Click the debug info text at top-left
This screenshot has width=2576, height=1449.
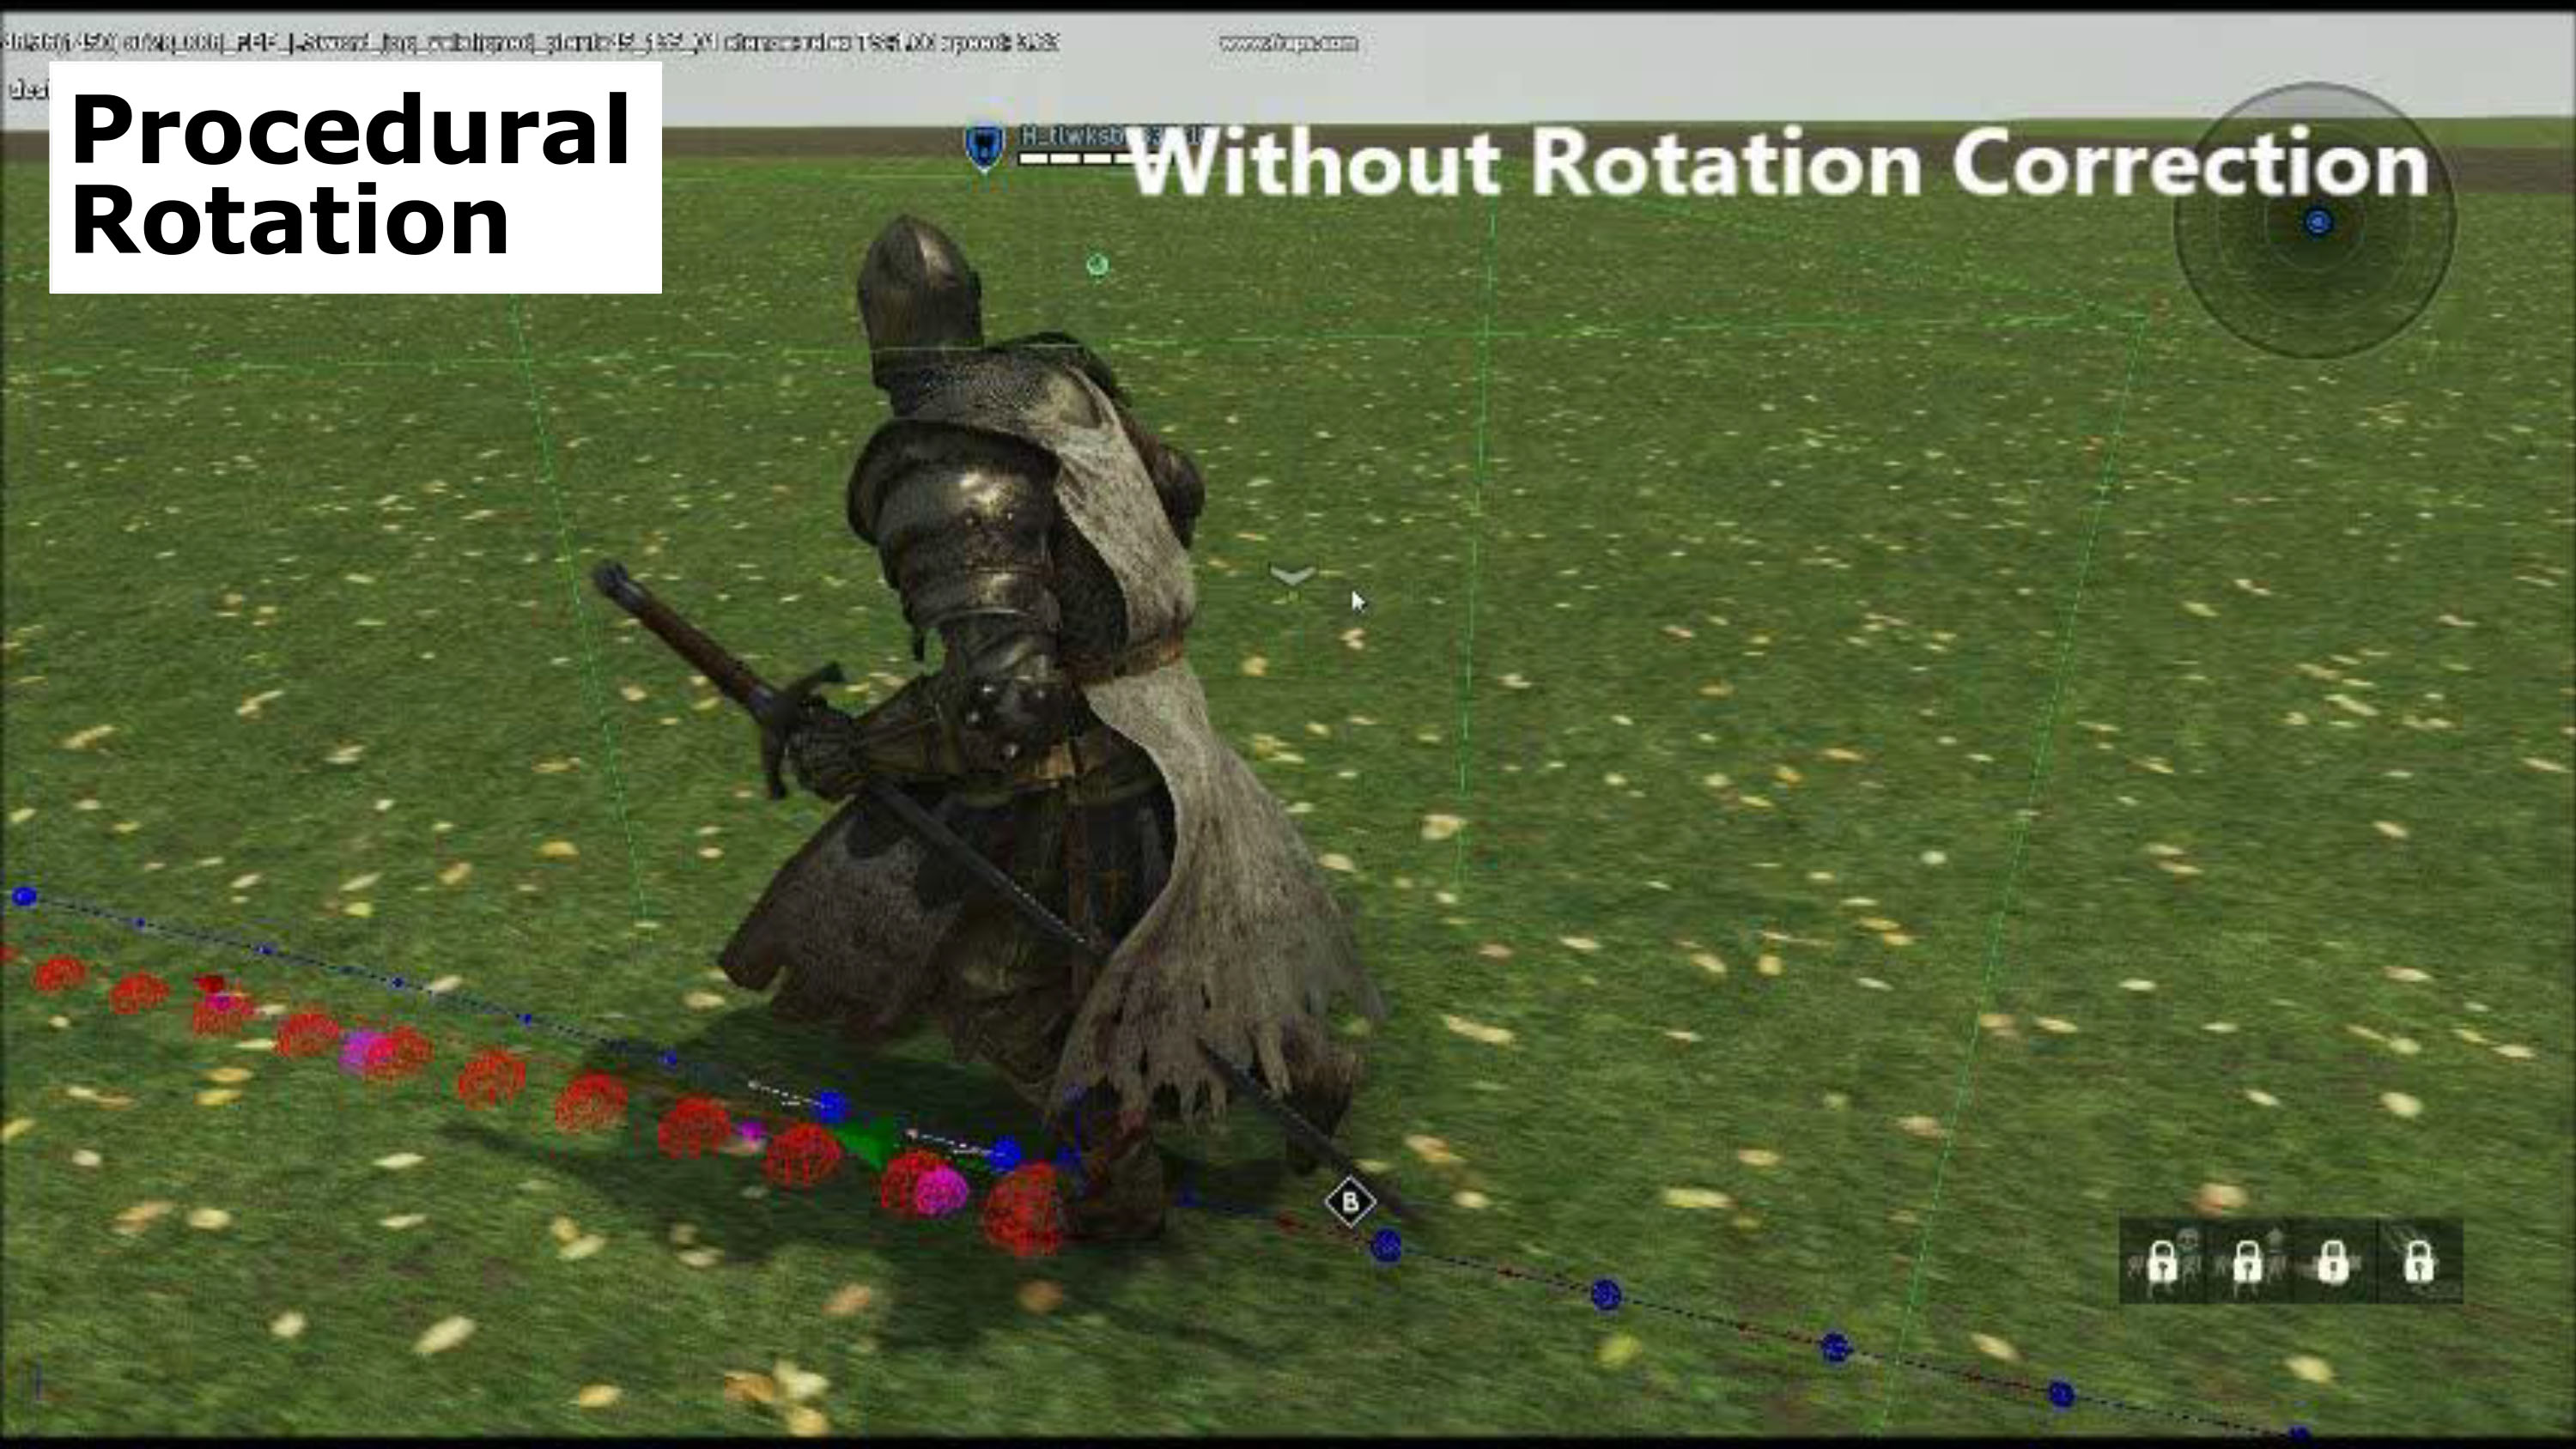coord(530,43)
